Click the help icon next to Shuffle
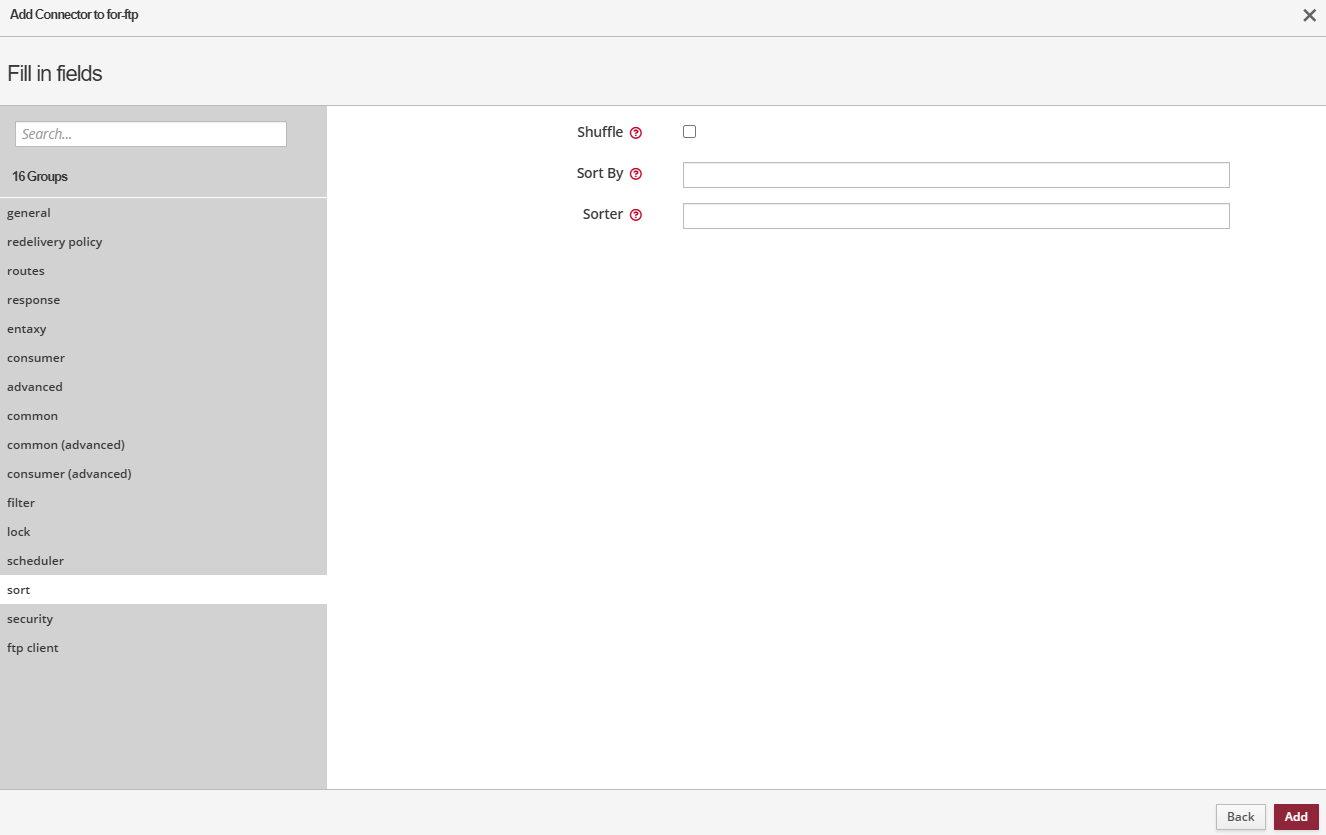This screenshot has height=835, width=1326. coord(636,133)
